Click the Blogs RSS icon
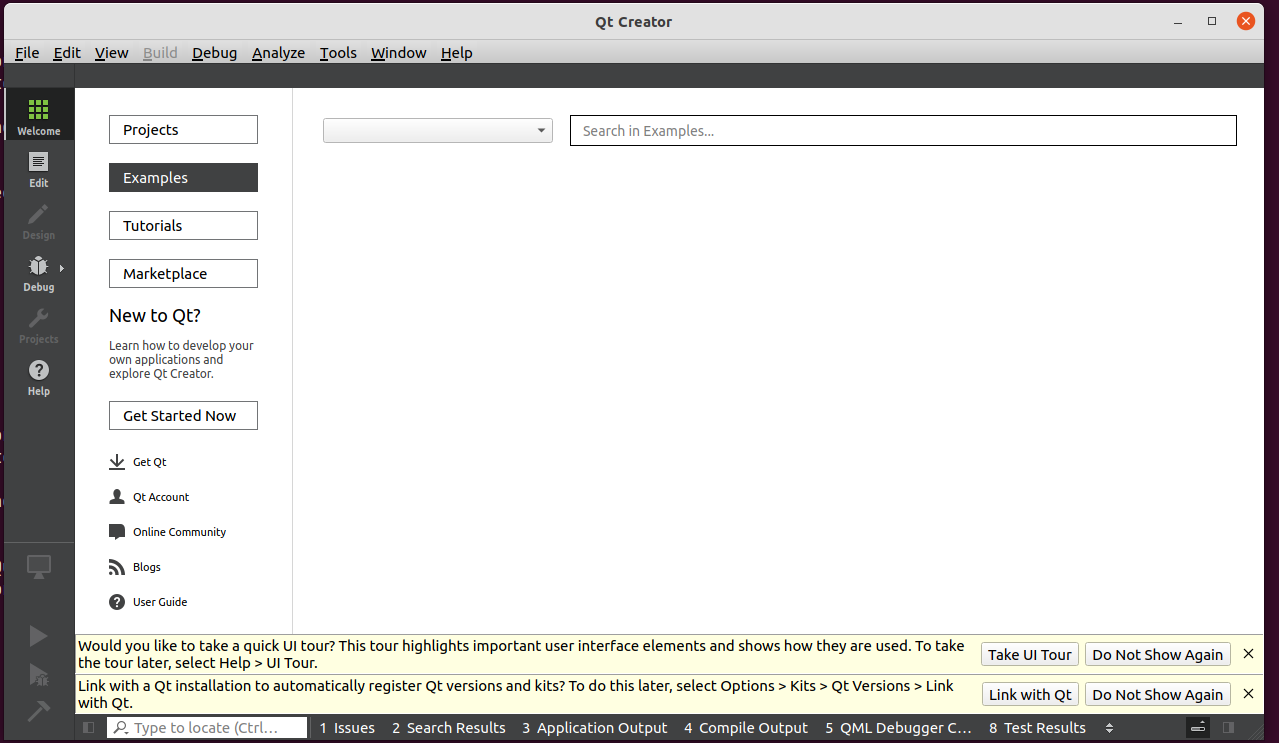Viewport: 1279px width, 743px height. [117, 567]
